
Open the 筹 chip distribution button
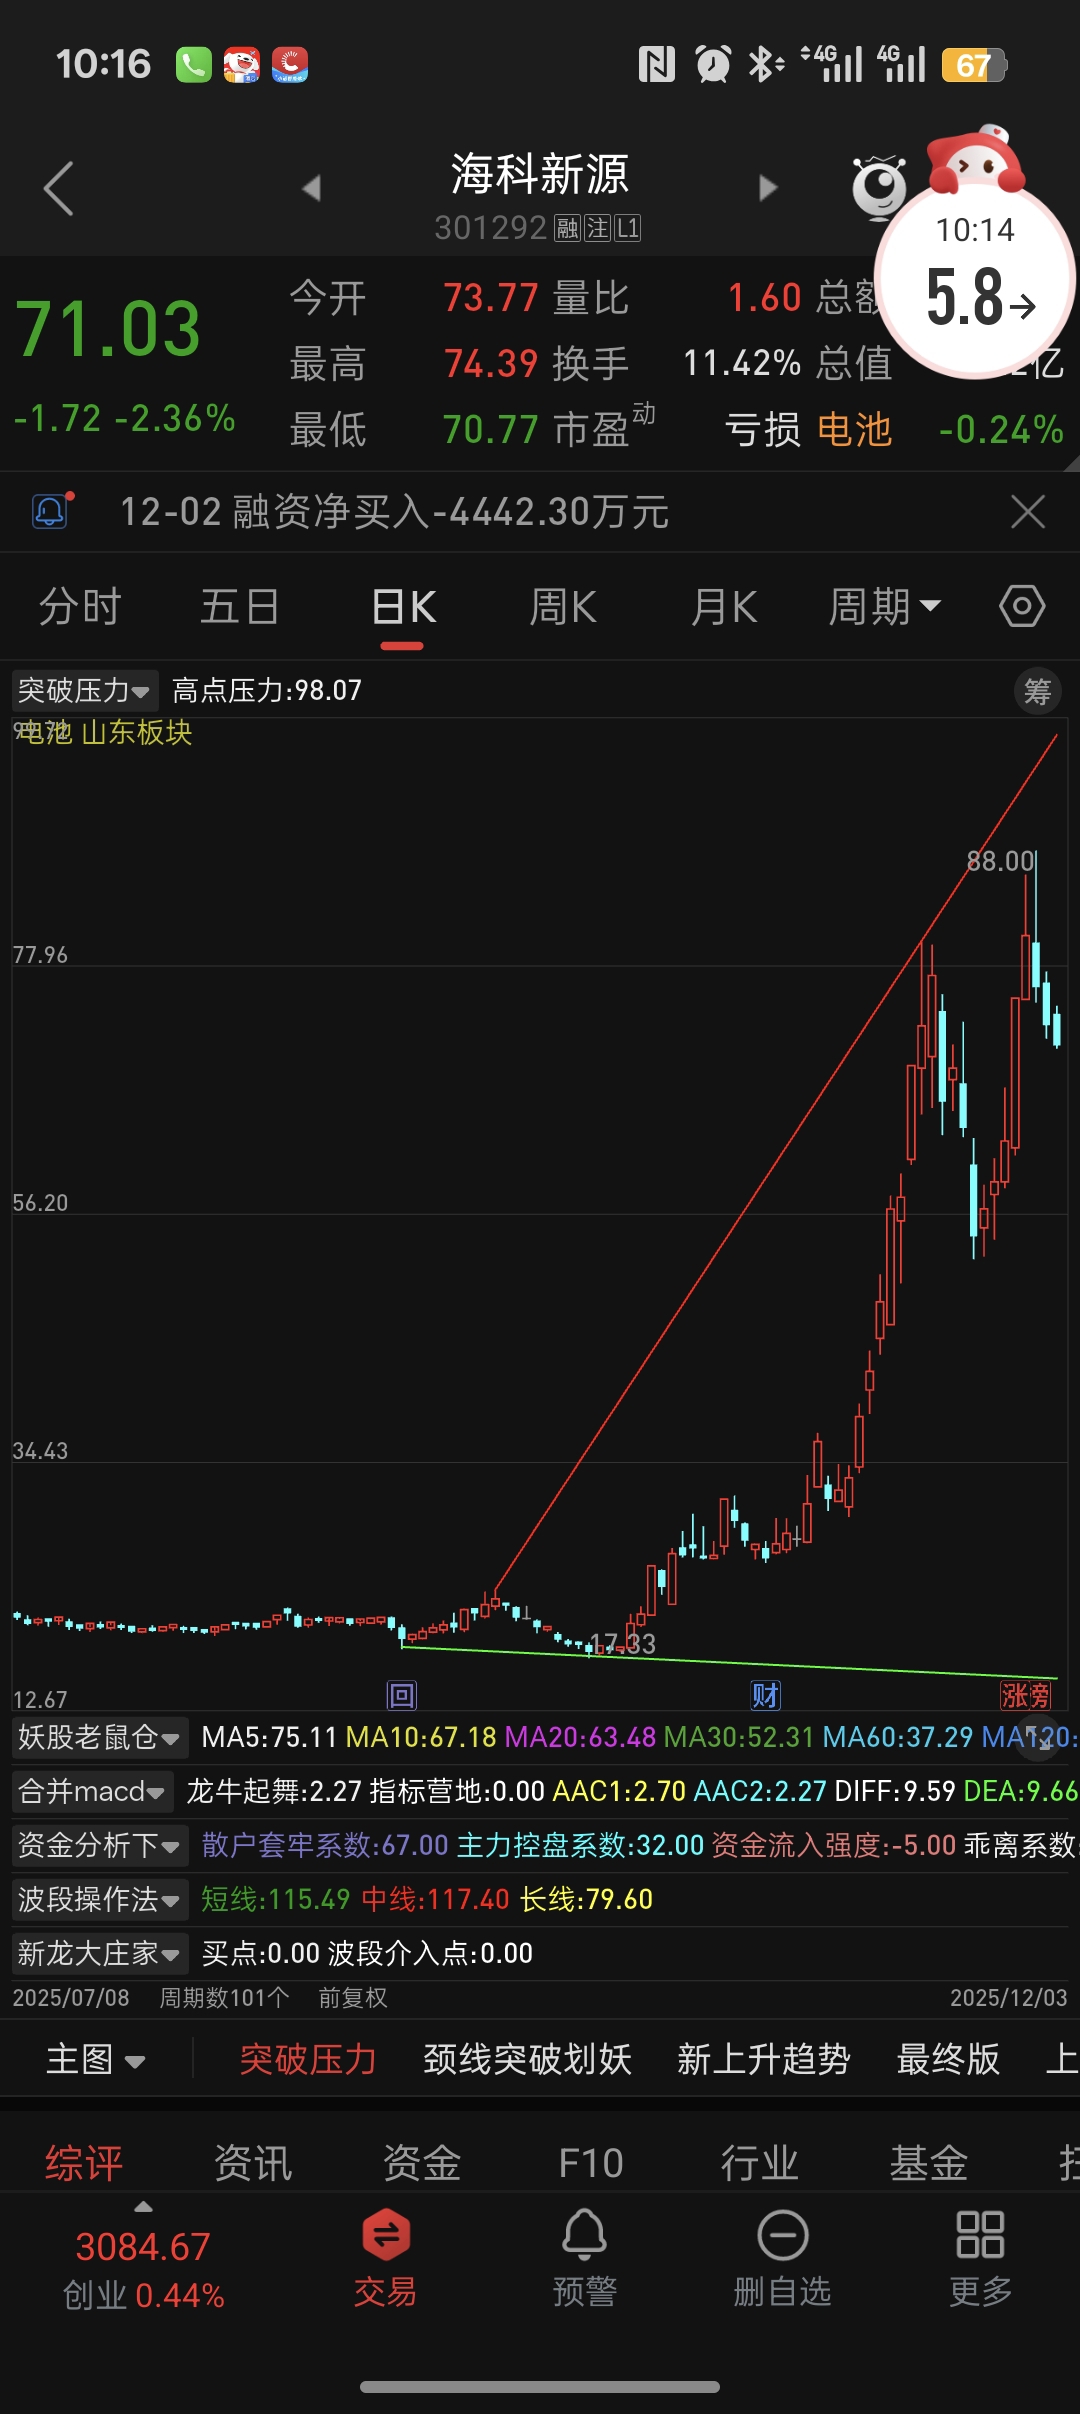pos(1038,691)
